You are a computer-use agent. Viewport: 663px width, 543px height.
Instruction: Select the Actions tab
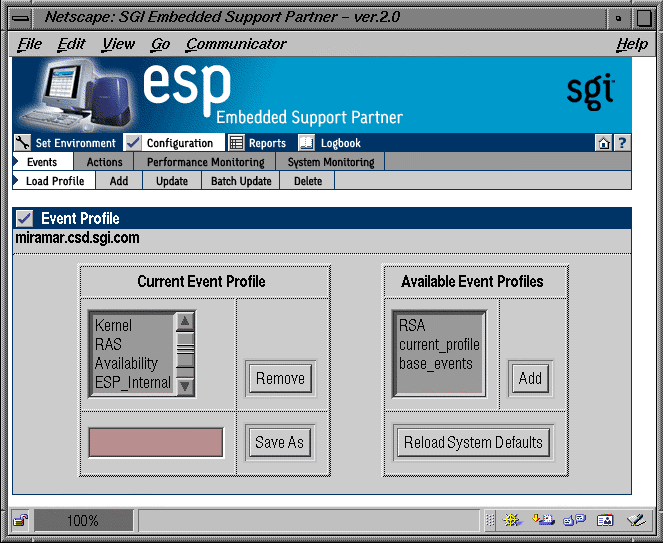104,162
